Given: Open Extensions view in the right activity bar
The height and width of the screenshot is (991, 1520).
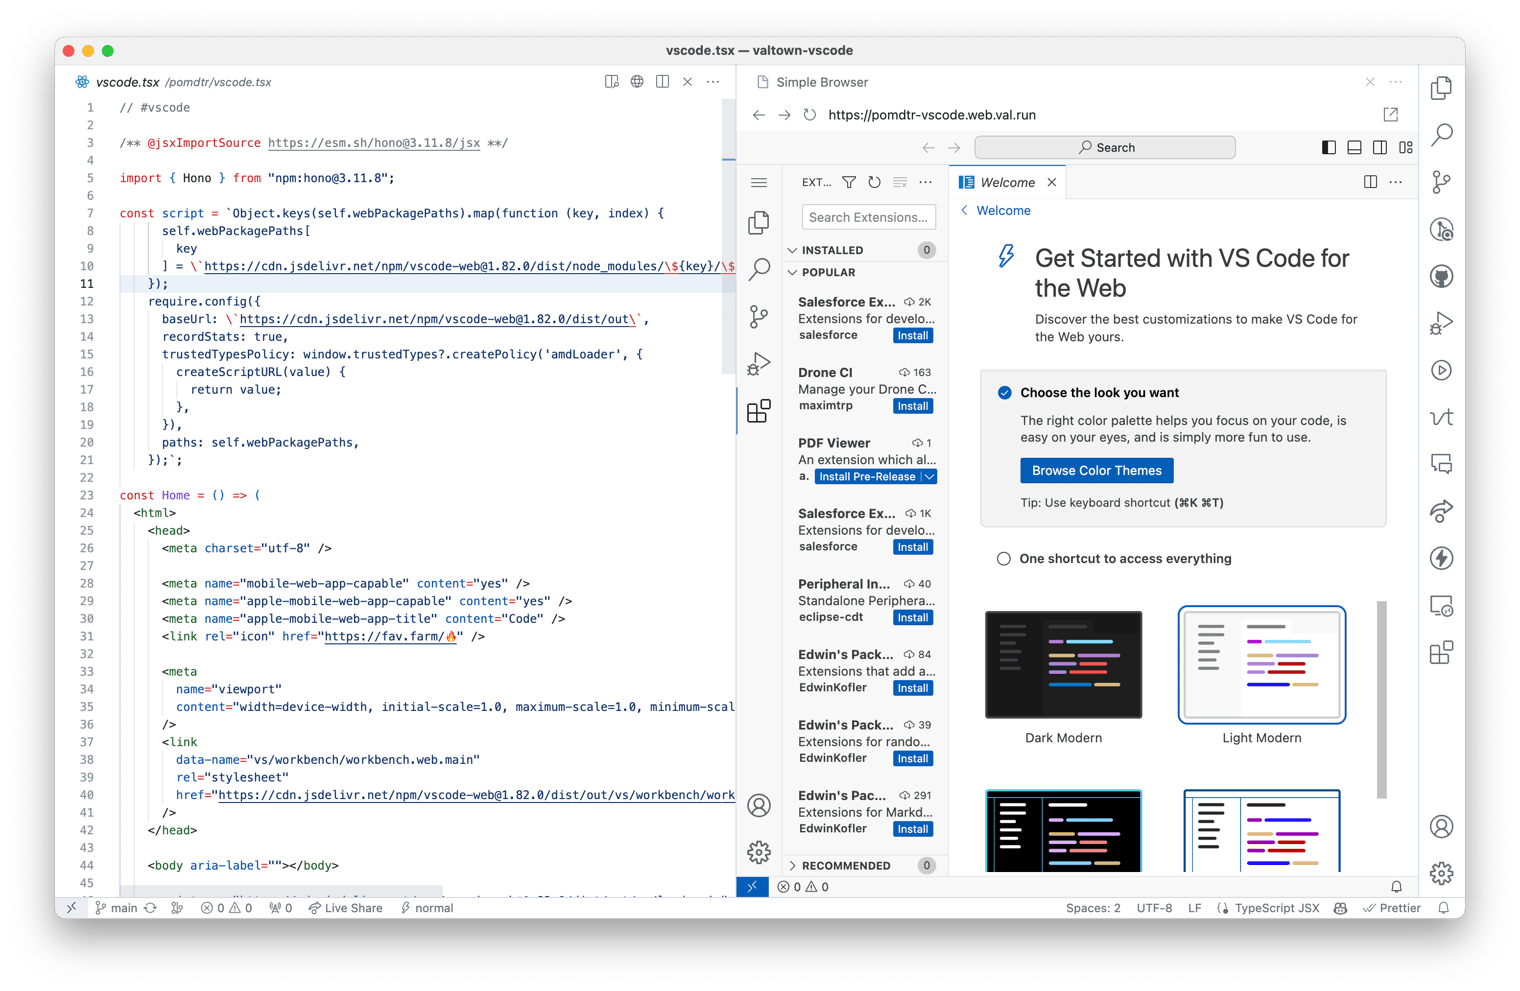Looking at the screenshot, I should tap(1441, 653).
